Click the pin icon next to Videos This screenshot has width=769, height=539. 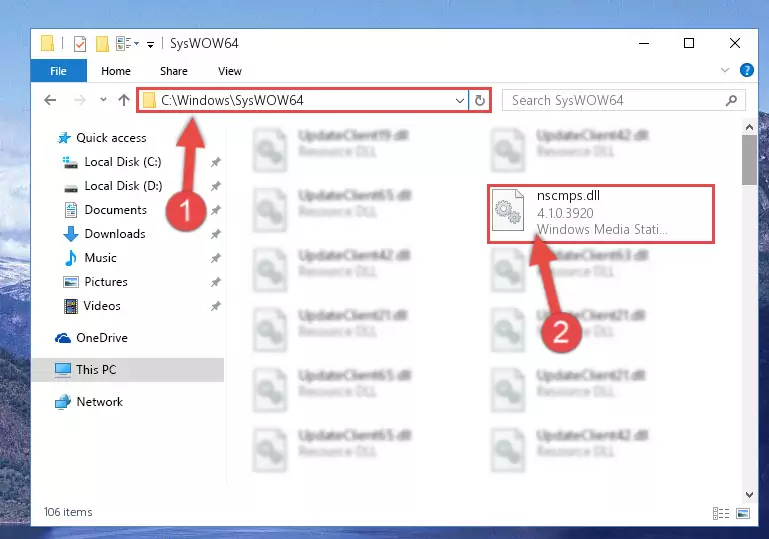coord(215,306)
